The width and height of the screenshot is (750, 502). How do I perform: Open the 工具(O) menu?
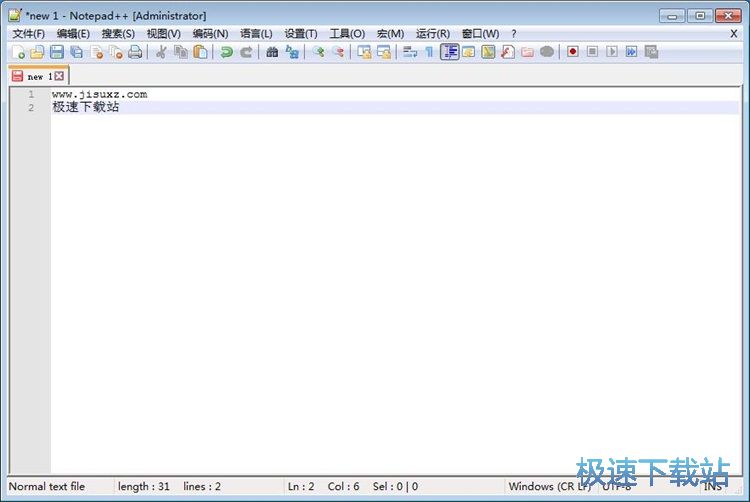347,33
